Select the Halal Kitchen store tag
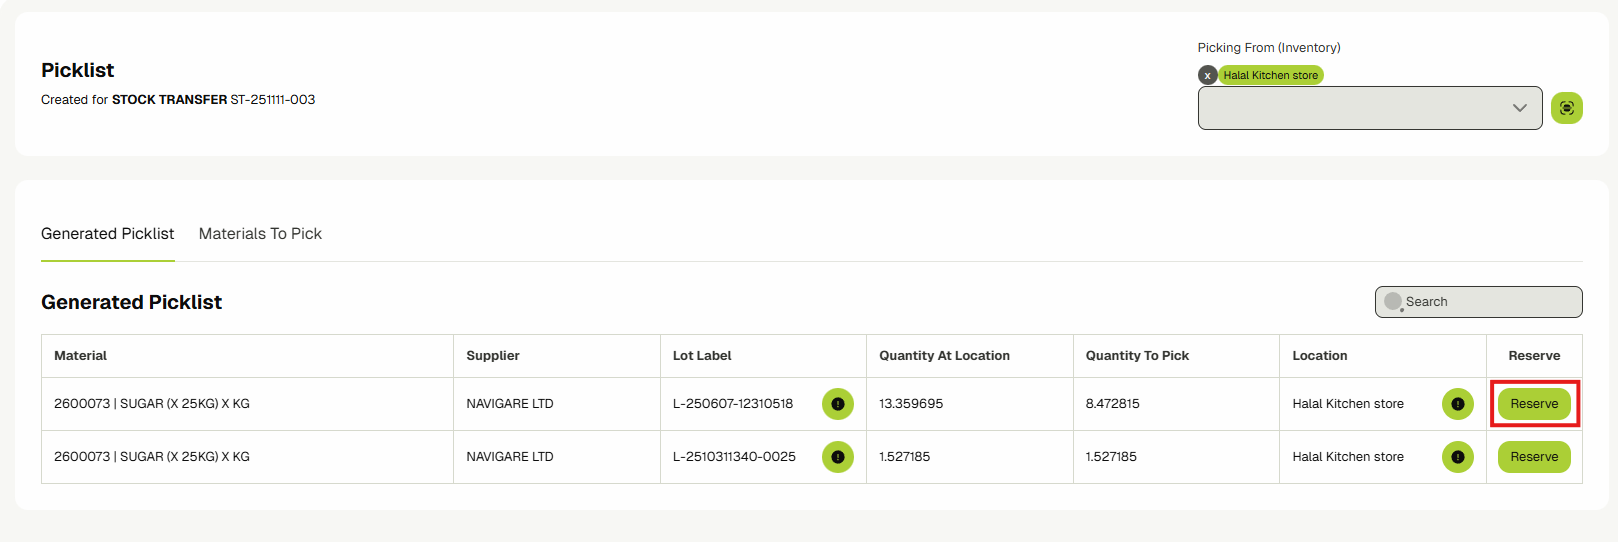 point(1270,76)
